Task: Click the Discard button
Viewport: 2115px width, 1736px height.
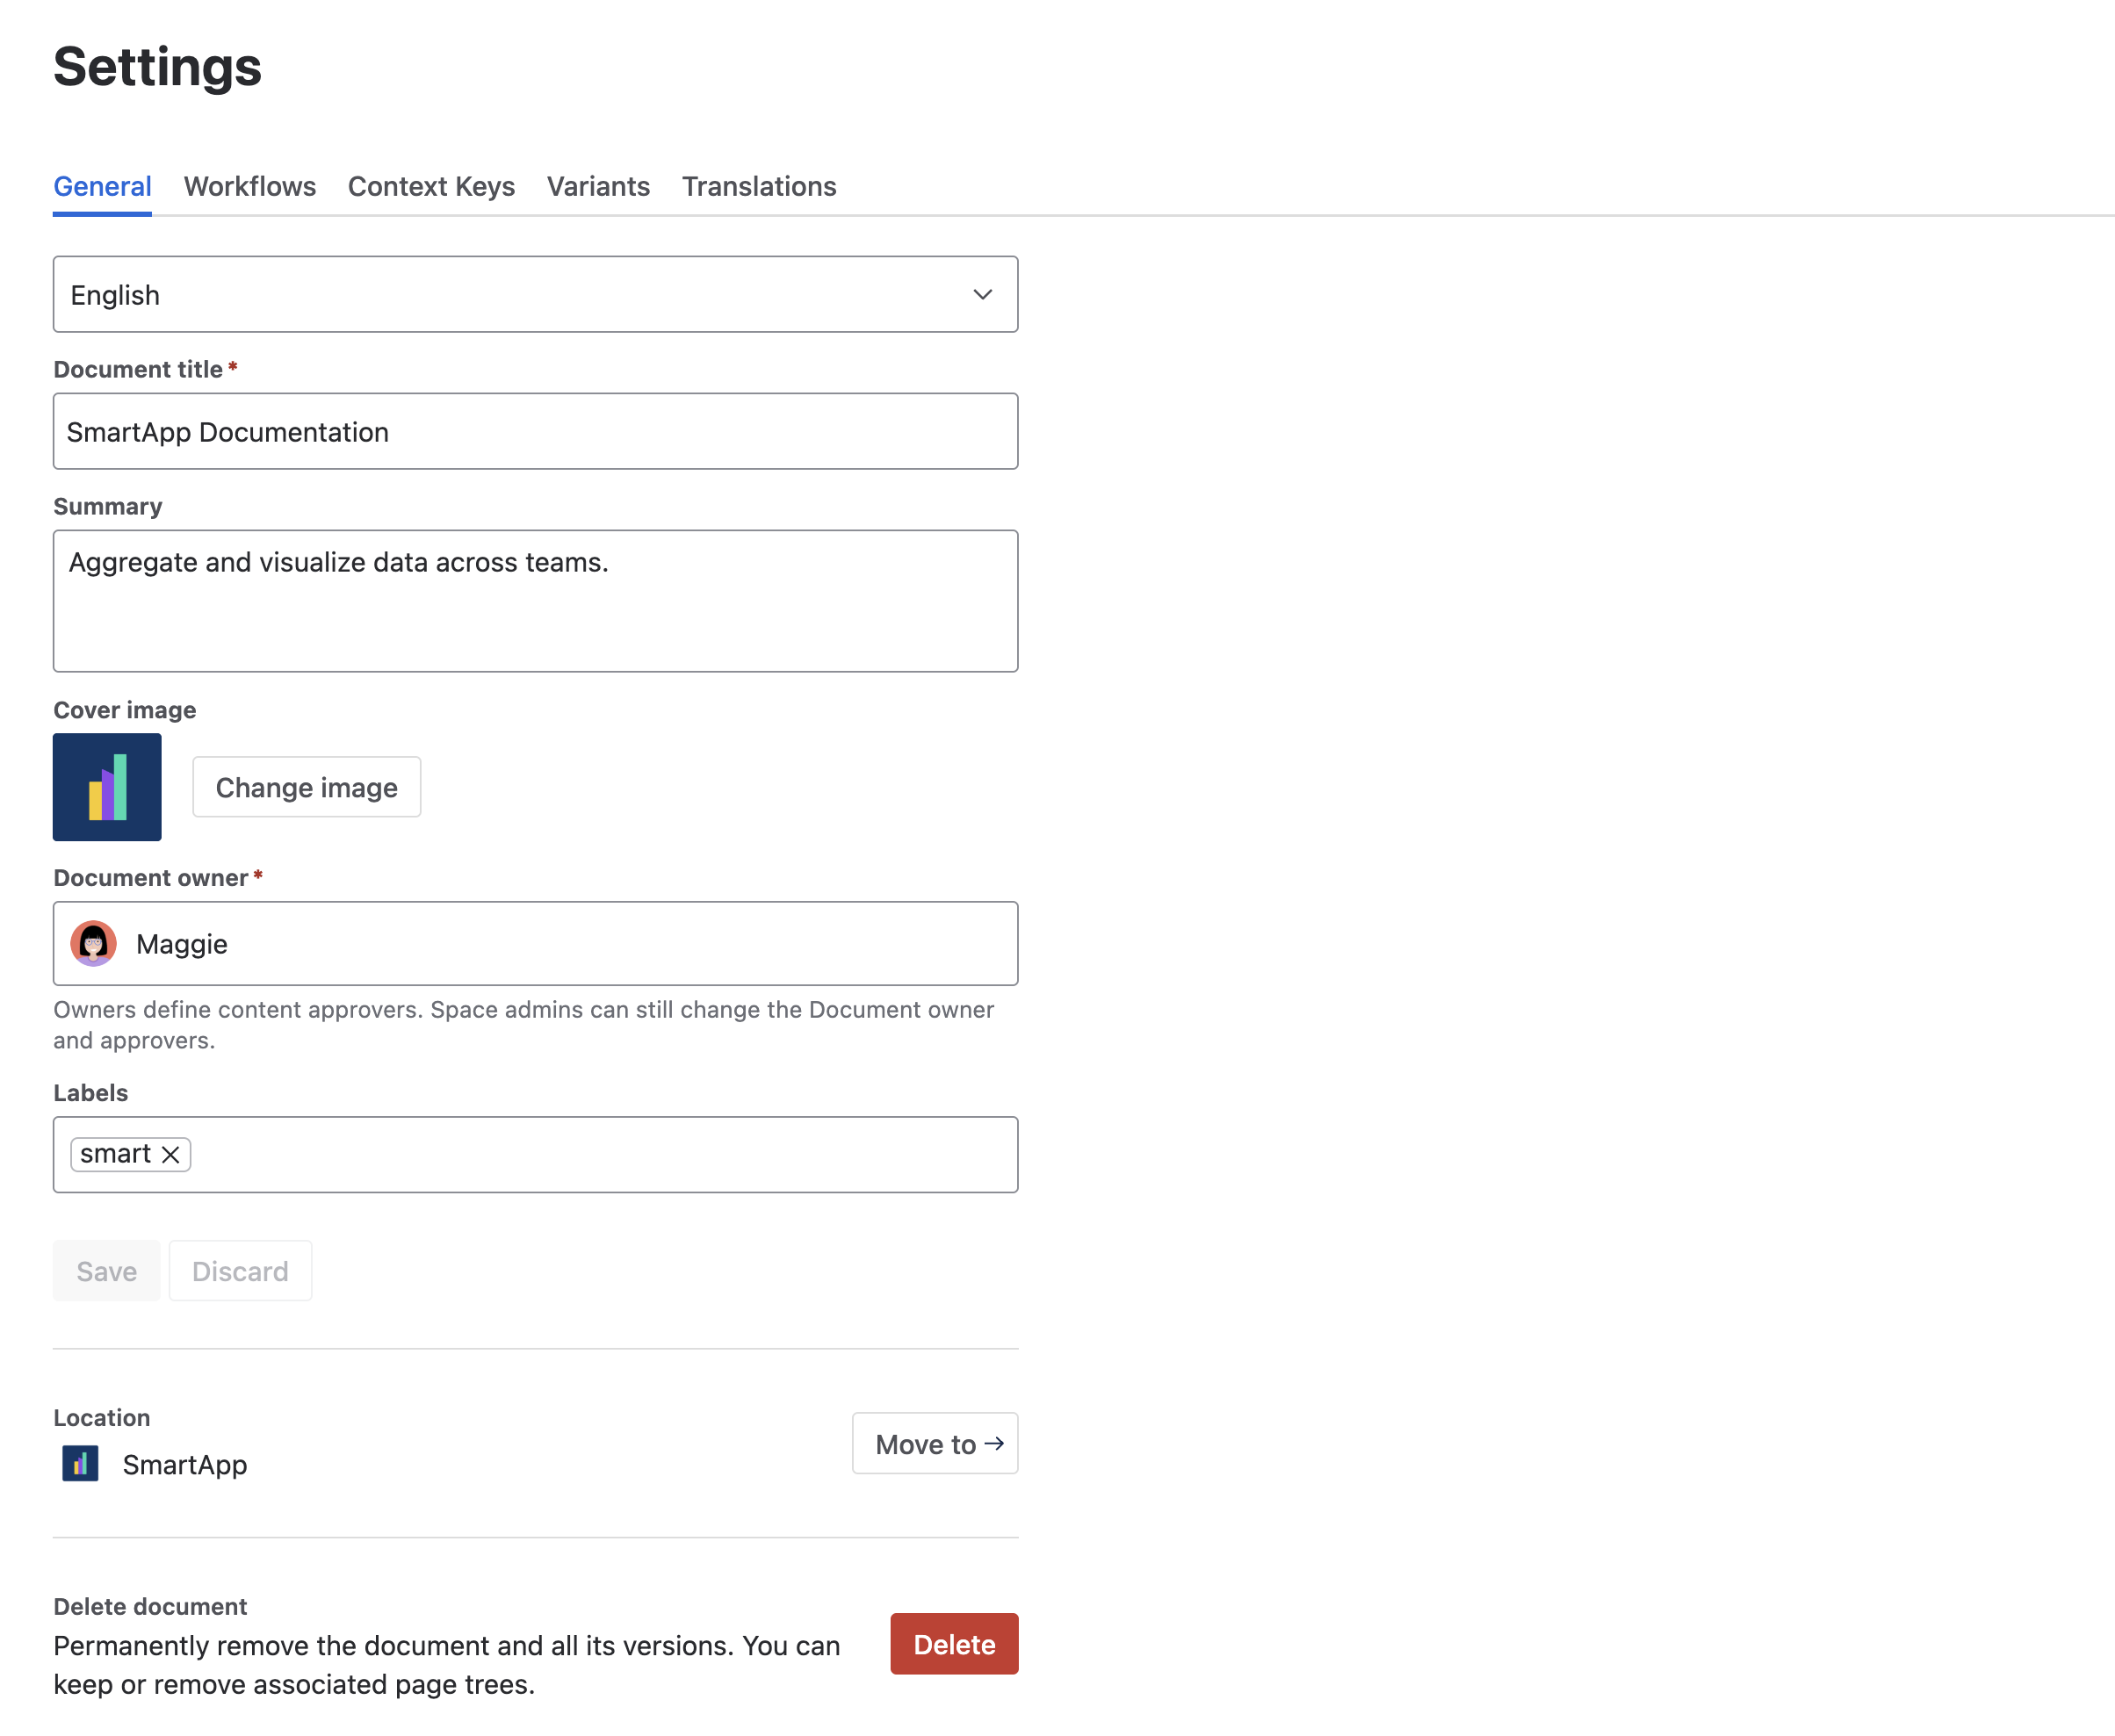Action: pos(240,1271)
